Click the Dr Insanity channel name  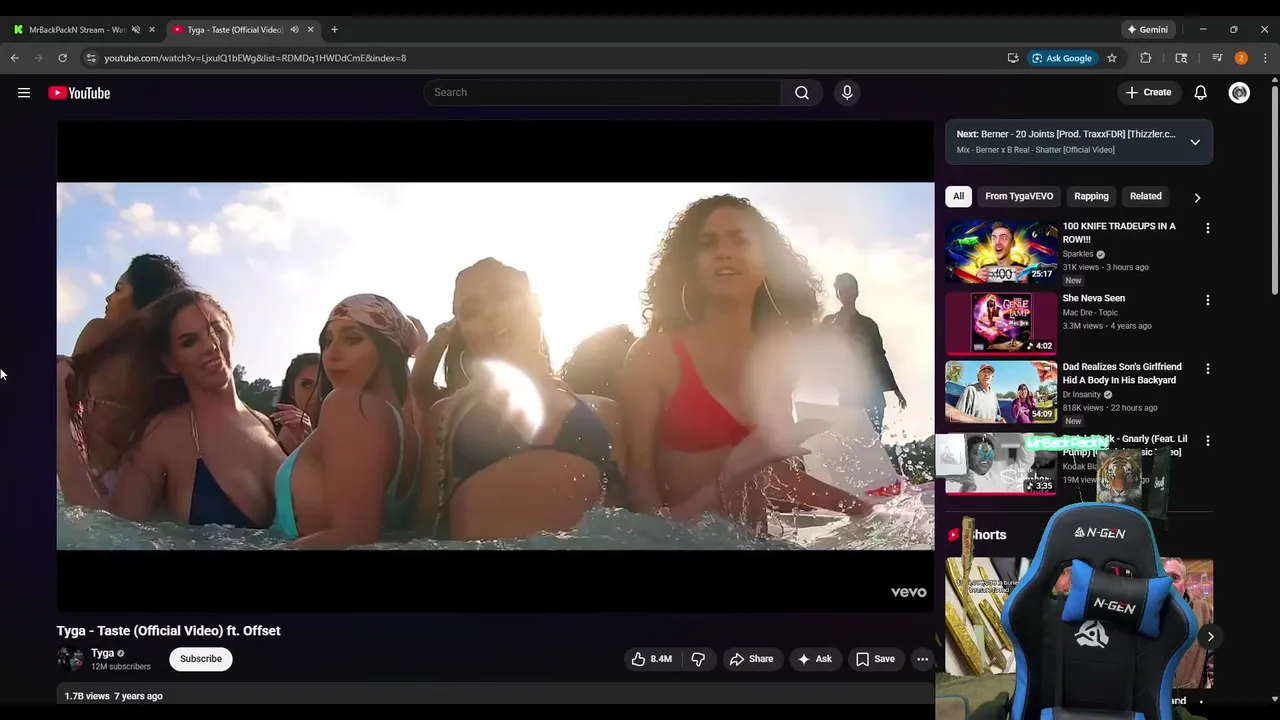tap(1081, 394)
